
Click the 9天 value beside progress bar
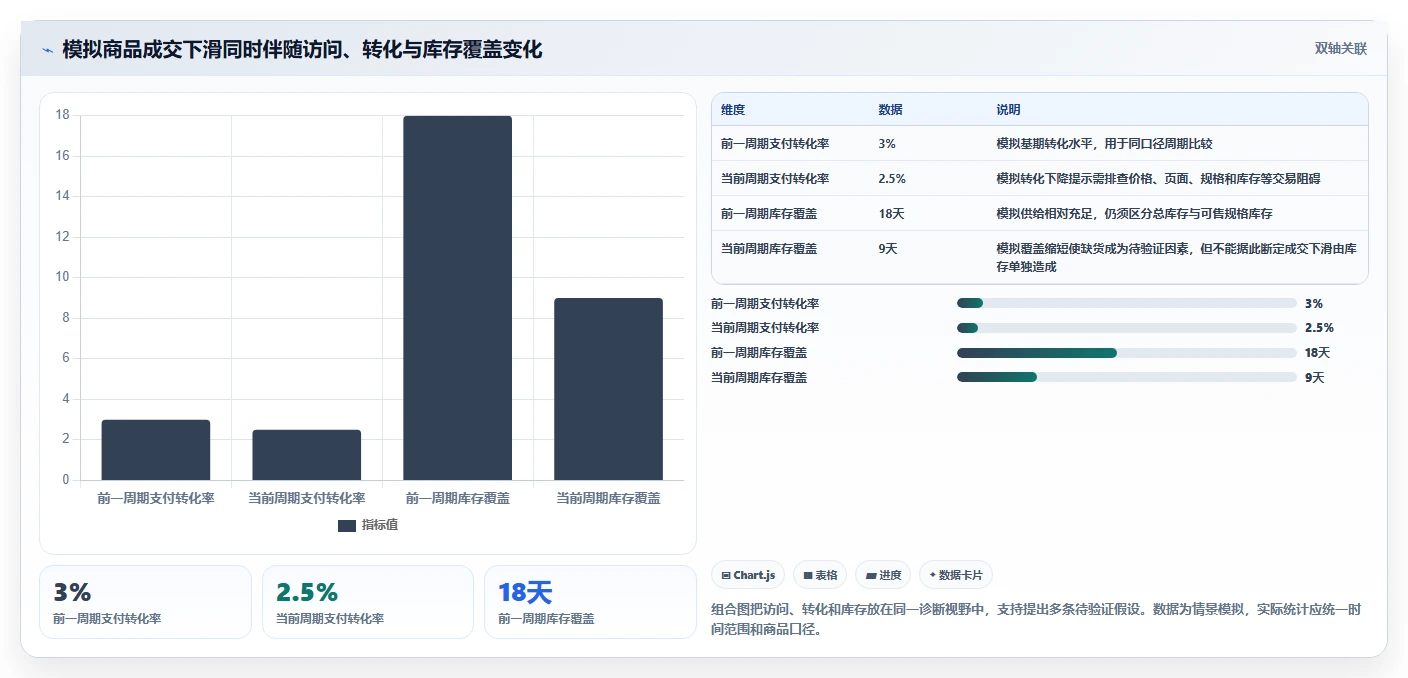tap(1315, 377)
